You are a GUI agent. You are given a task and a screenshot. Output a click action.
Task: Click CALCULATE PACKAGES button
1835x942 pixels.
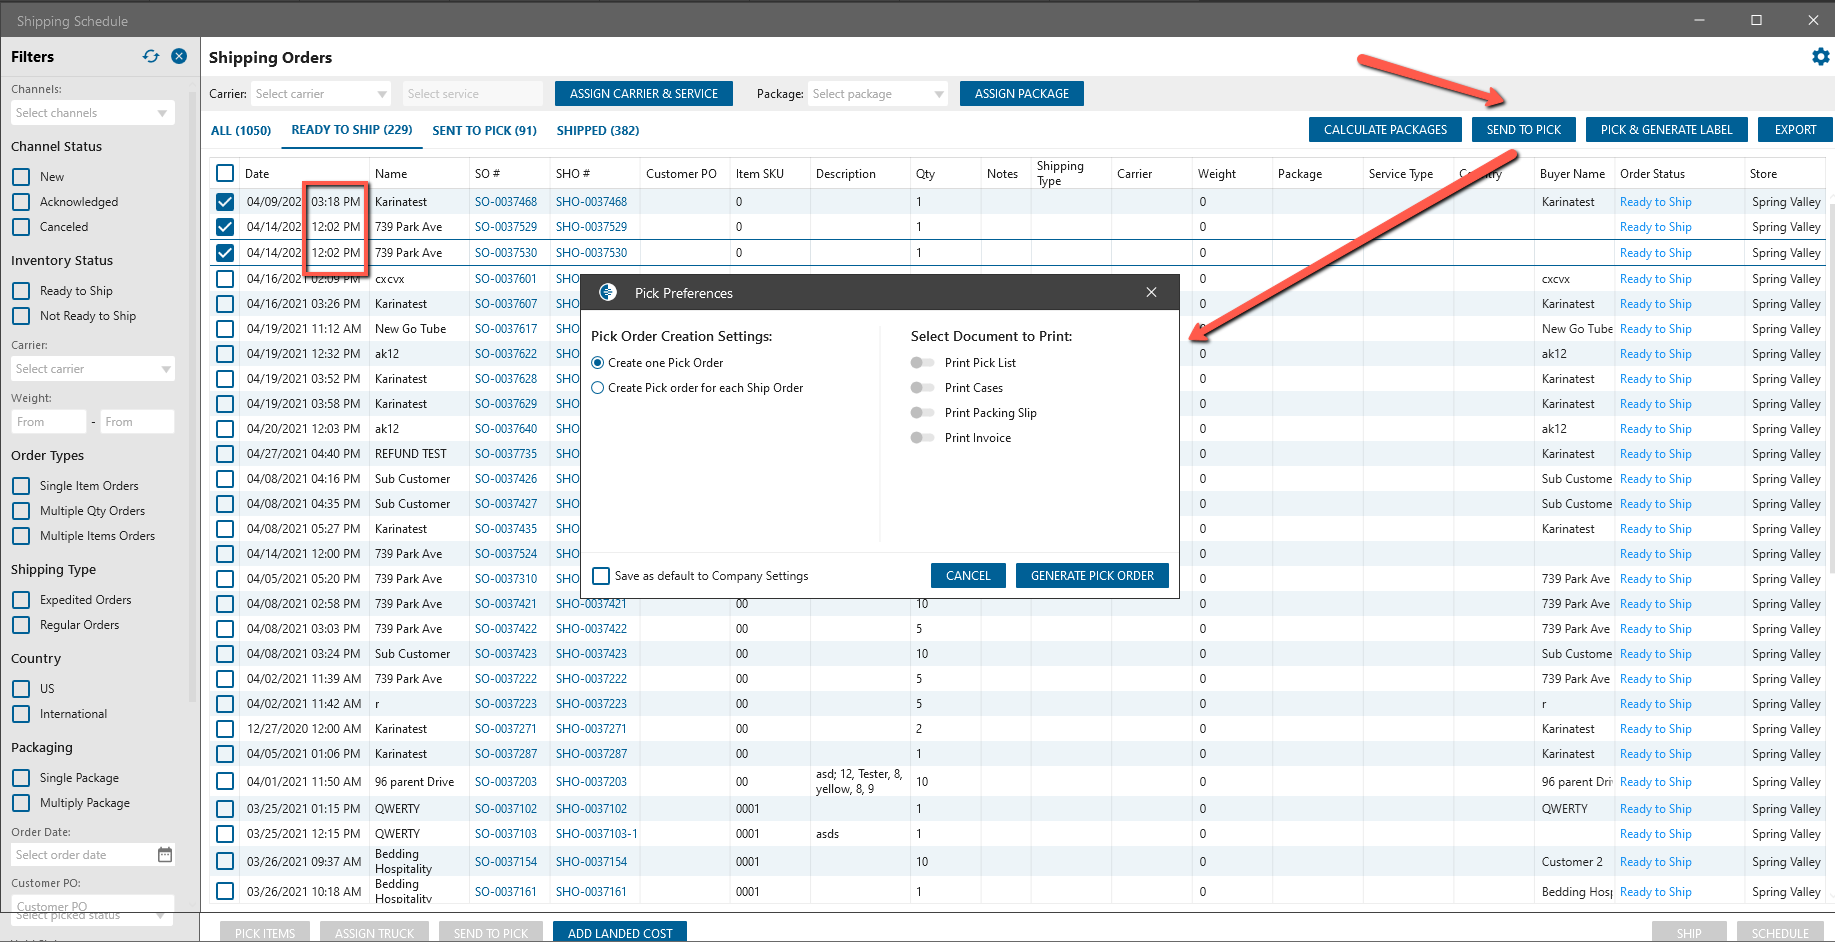tap(1385, 130)
